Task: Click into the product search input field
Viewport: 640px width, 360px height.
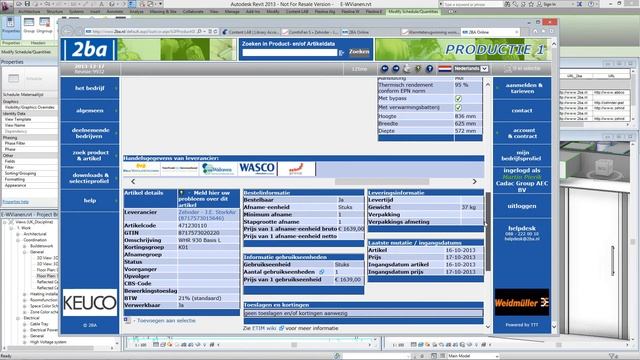Action: click(x=290, y=52)
